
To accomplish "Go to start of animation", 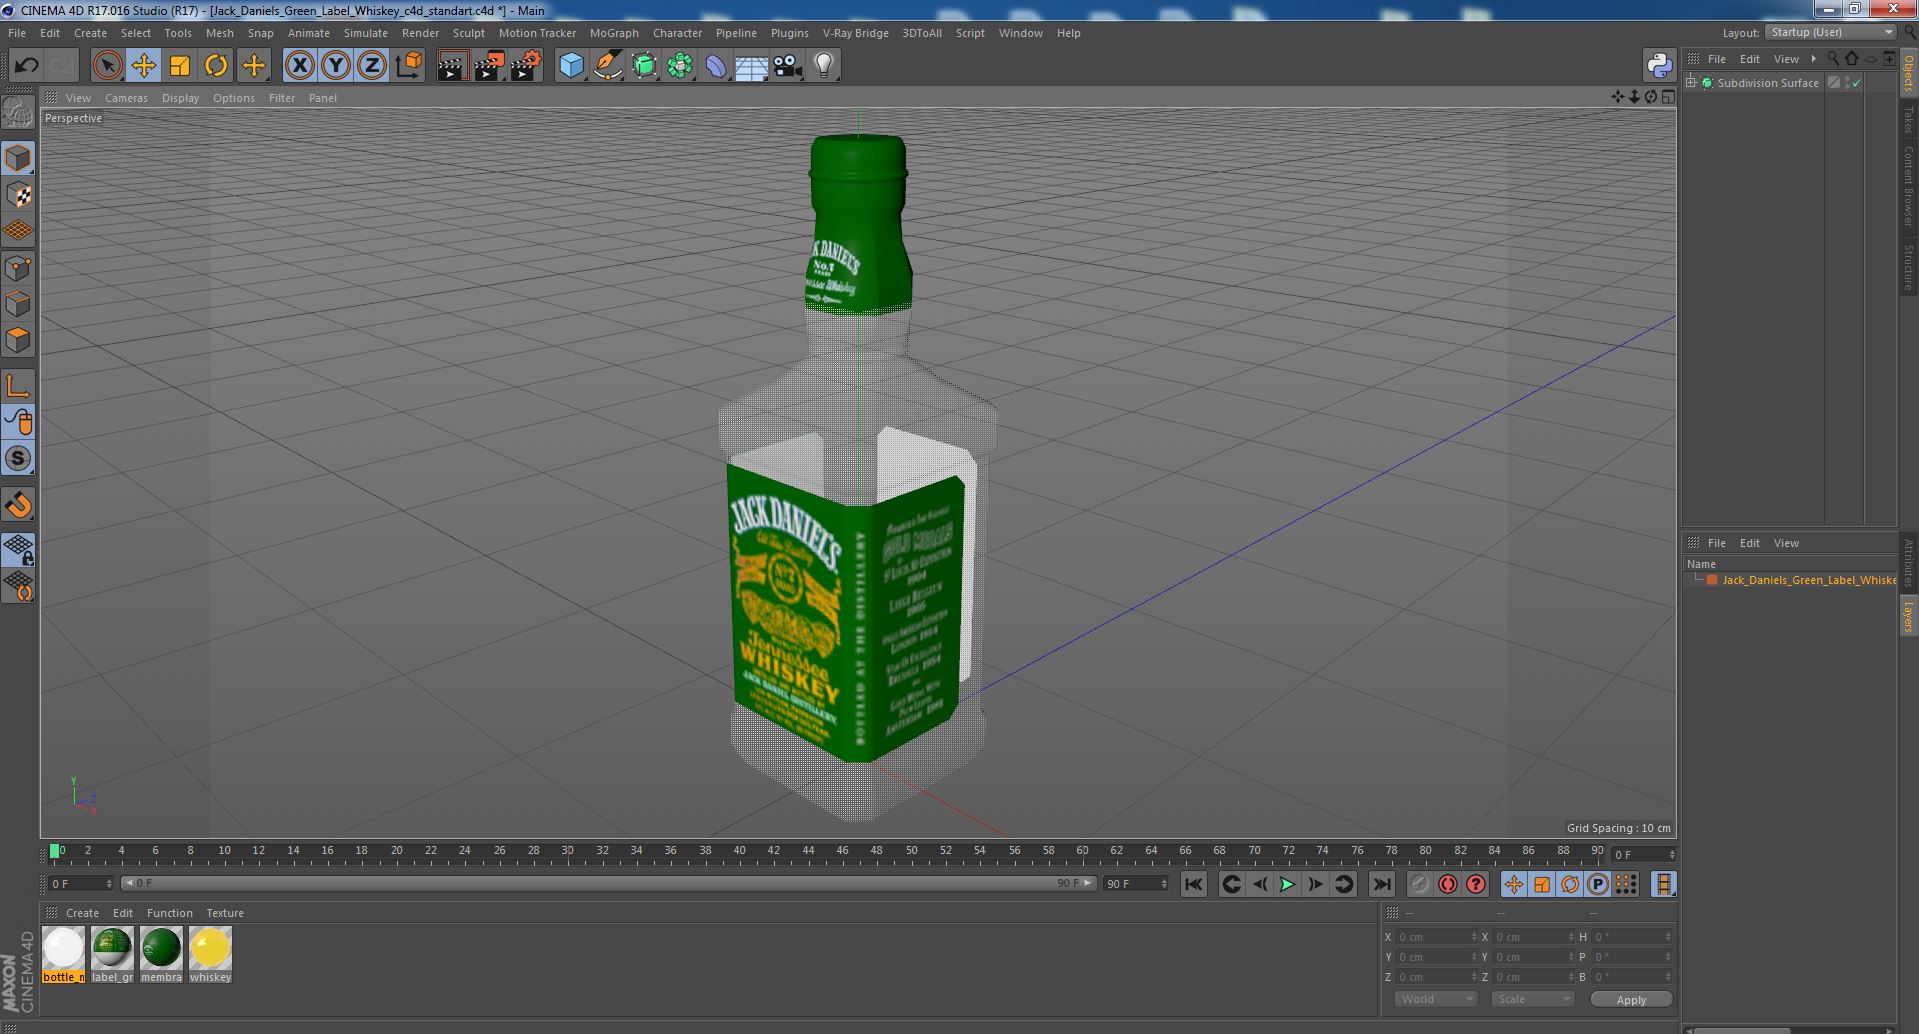I will pos(1193,884).
